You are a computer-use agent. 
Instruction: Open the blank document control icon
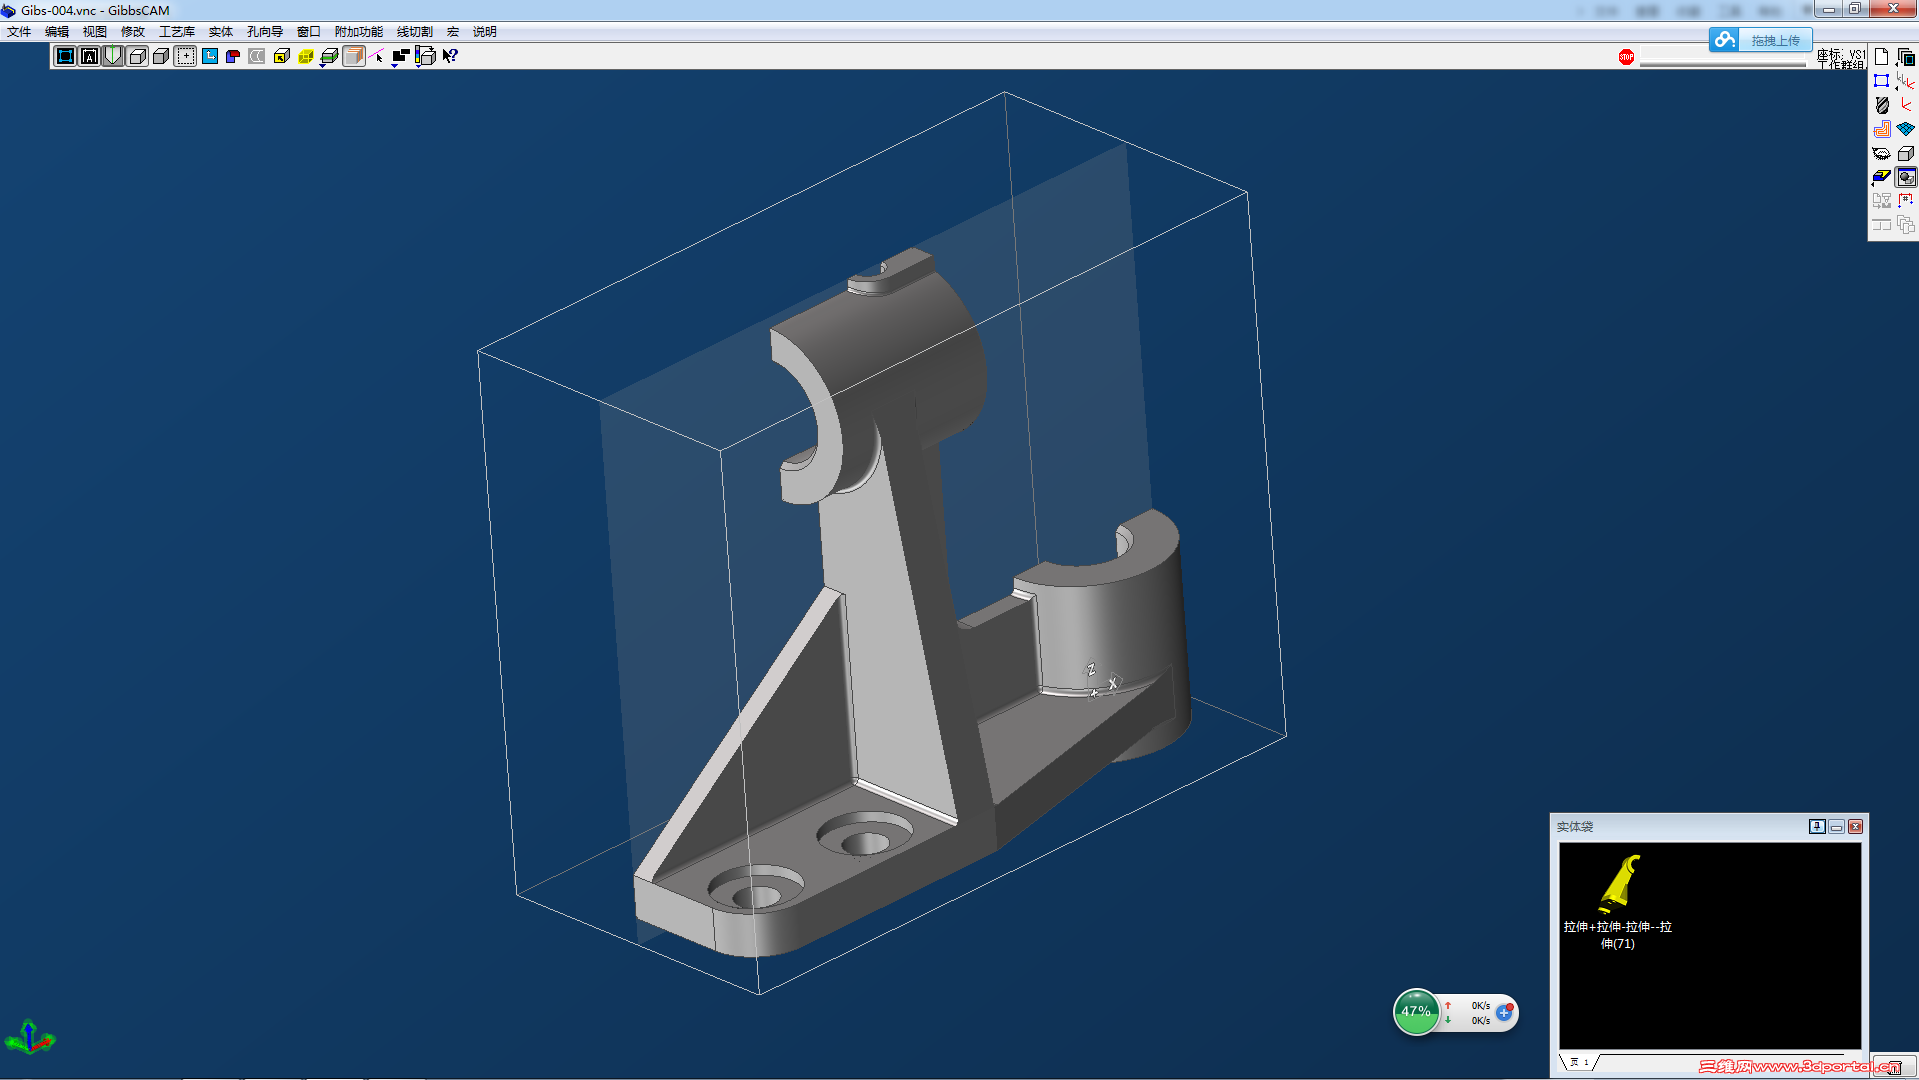pyautogui.click(x=1881, y=57)
